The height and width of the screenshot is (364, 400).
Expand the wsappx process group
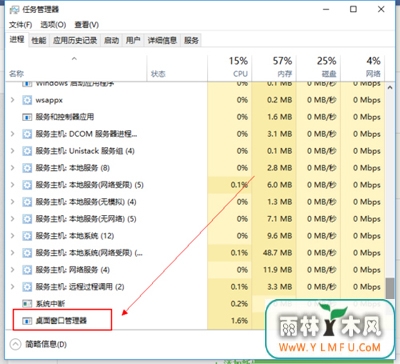pyautogui.click(x=13, y=100)
